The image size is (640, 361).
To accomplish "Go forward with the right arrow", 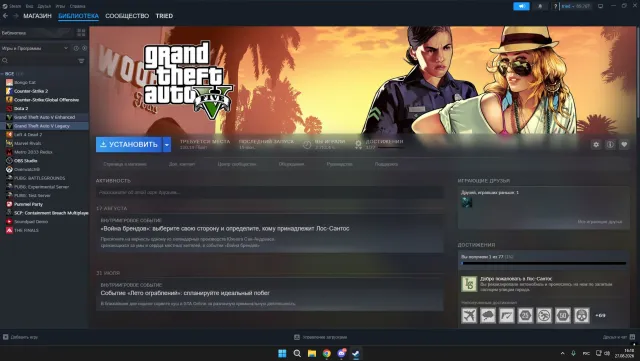I will point(15,16).
